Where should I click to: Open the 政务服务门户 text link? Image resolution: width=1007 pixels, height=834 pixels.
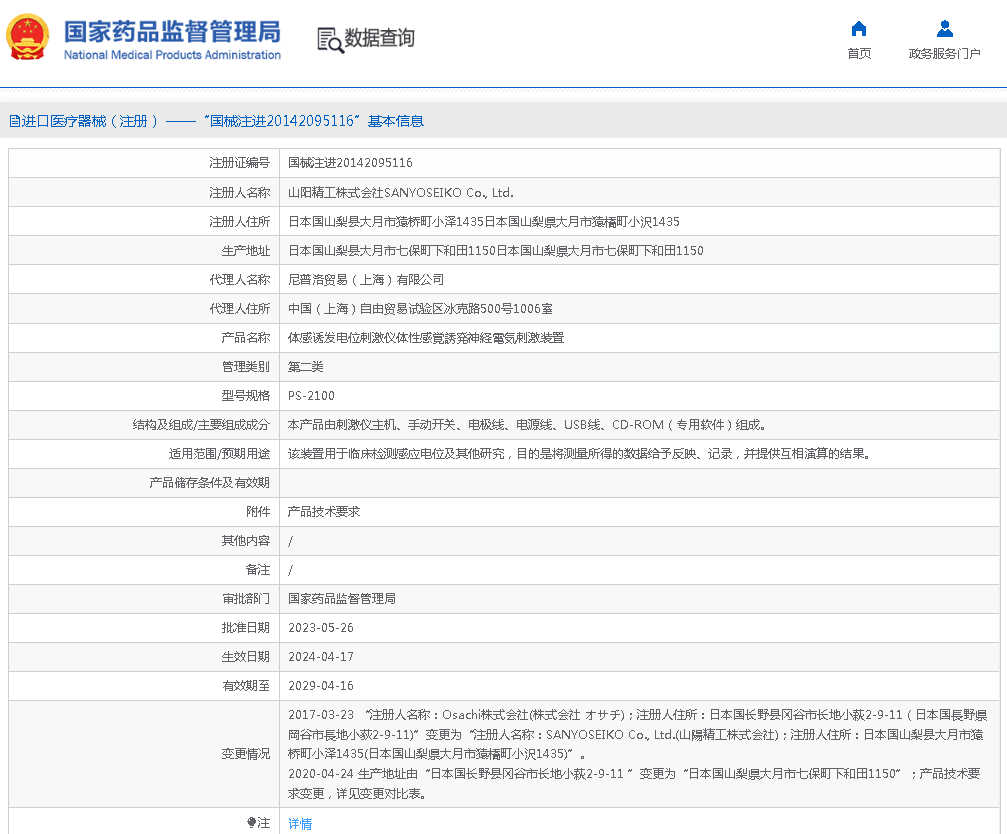click(944, 54)
